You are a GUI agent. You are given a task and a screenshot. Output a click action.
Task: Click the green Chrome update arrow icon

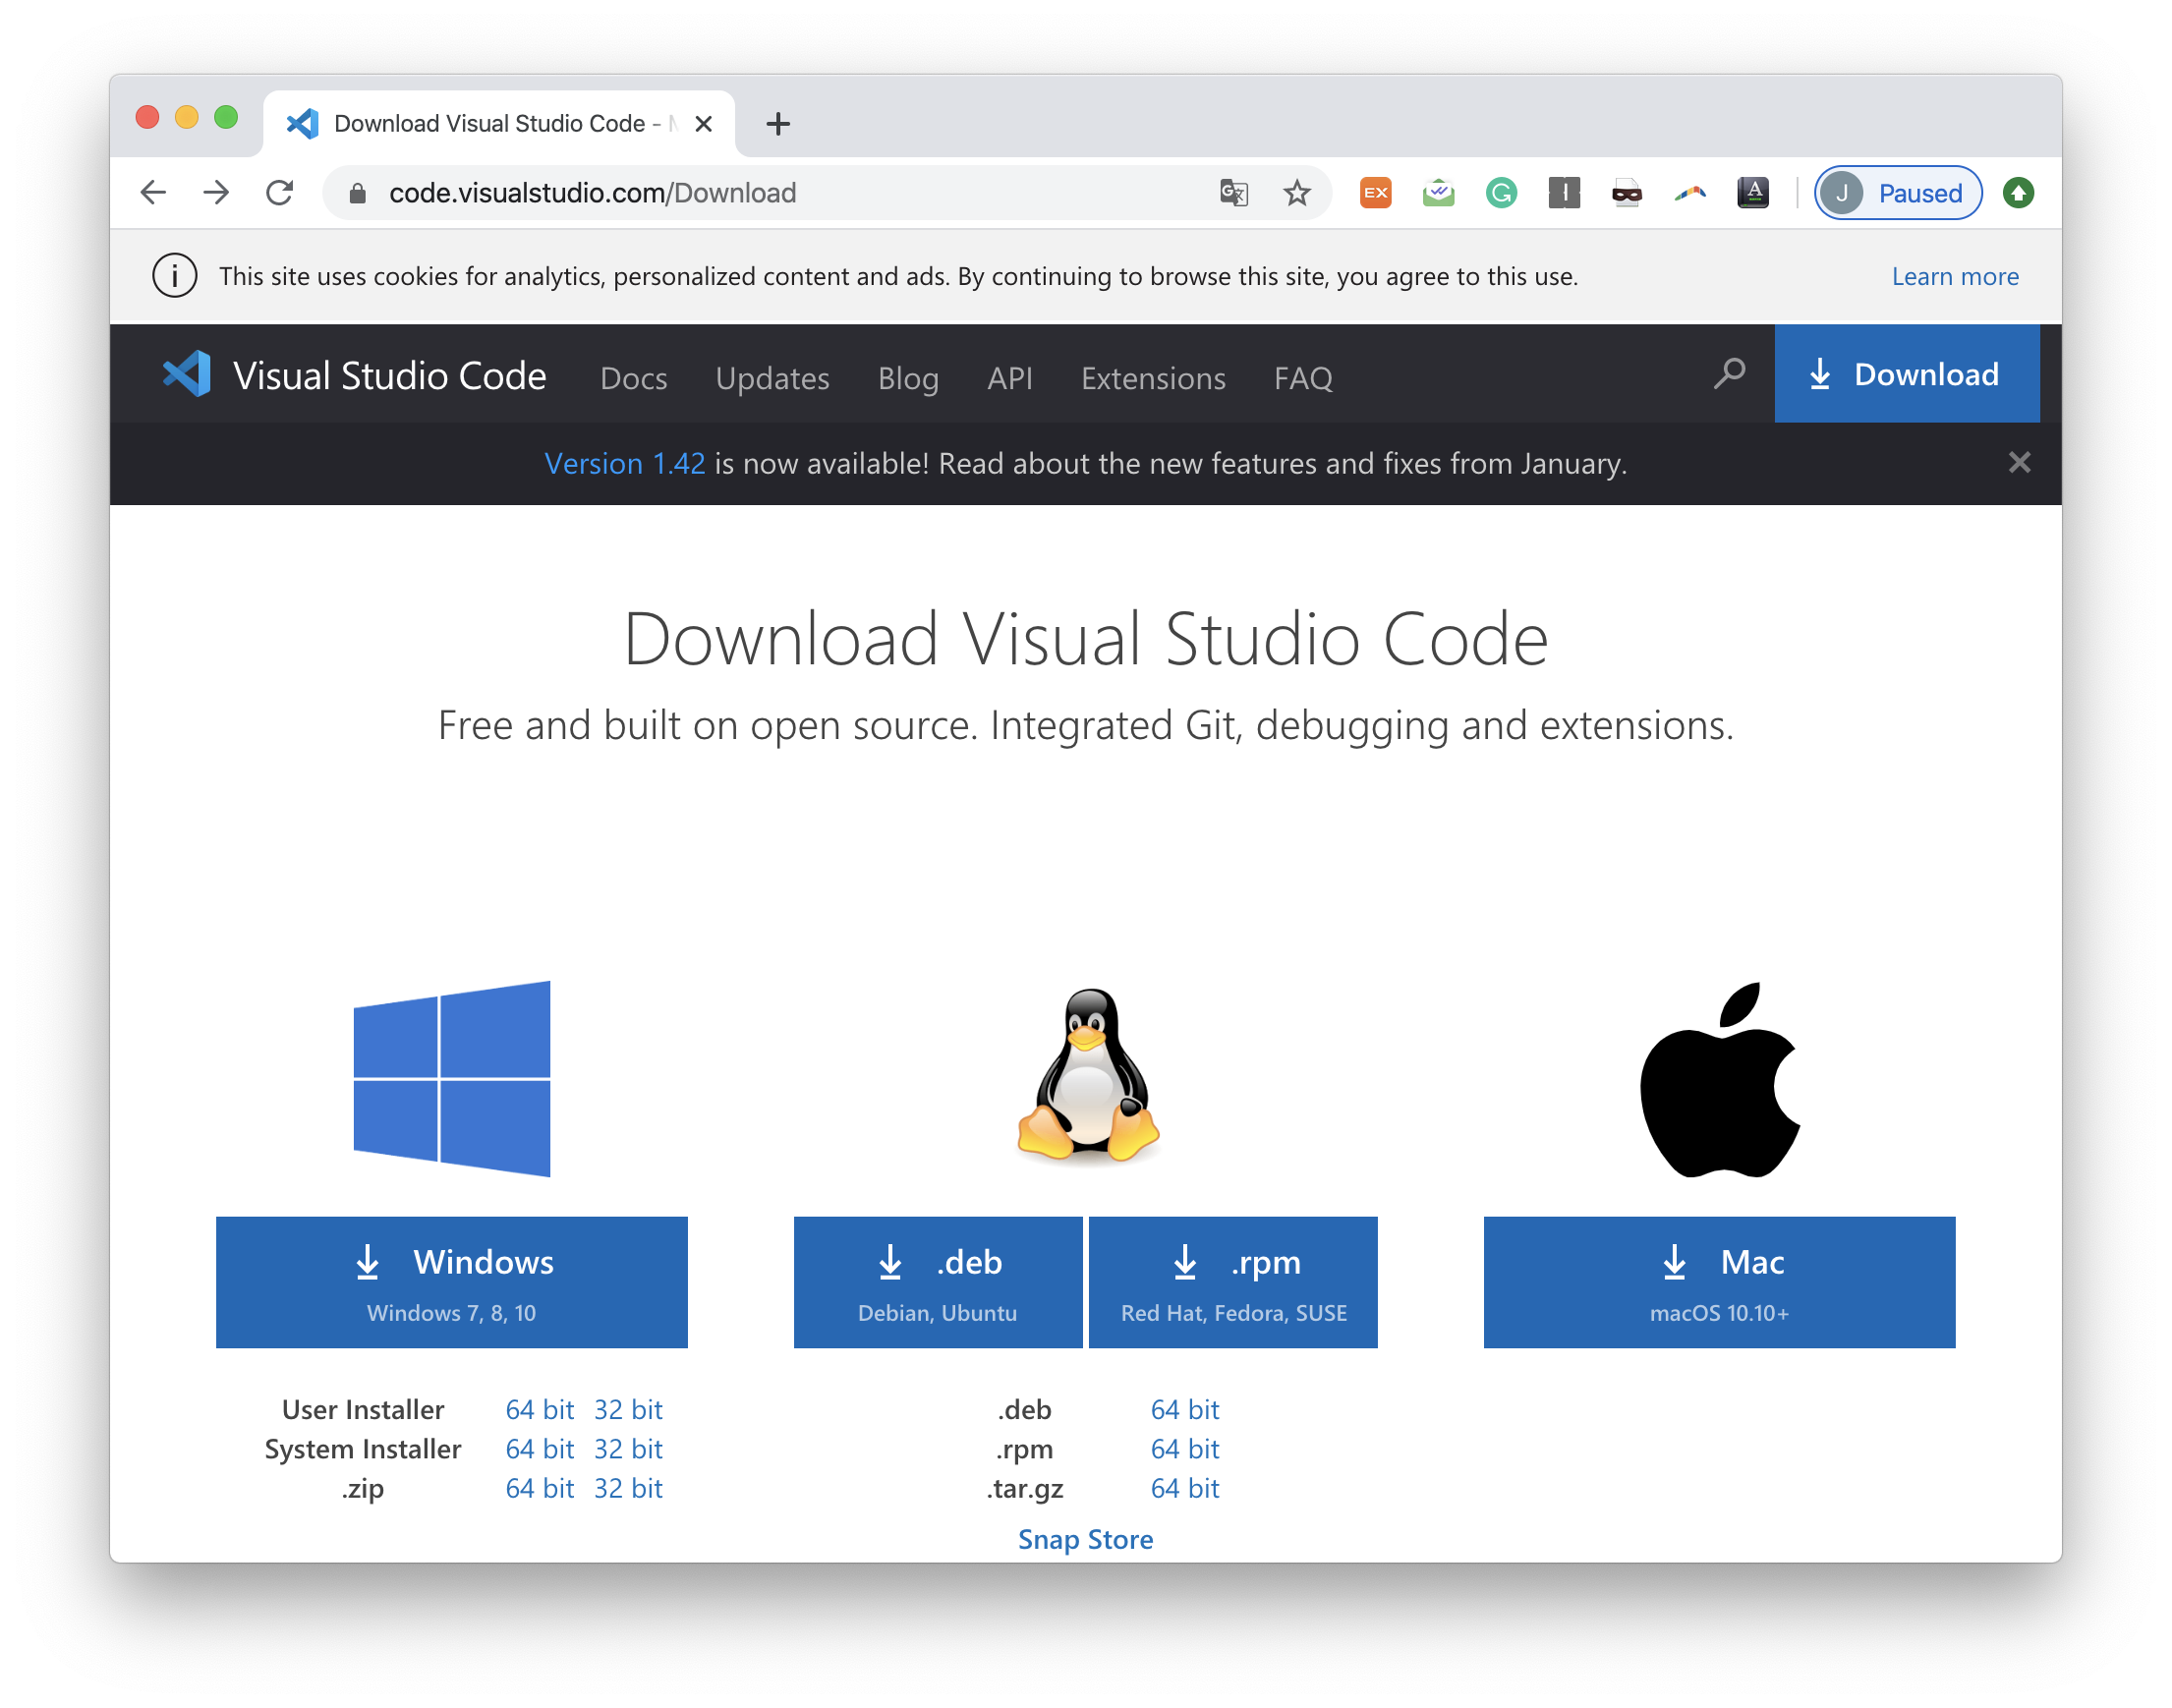point(2018,192)
